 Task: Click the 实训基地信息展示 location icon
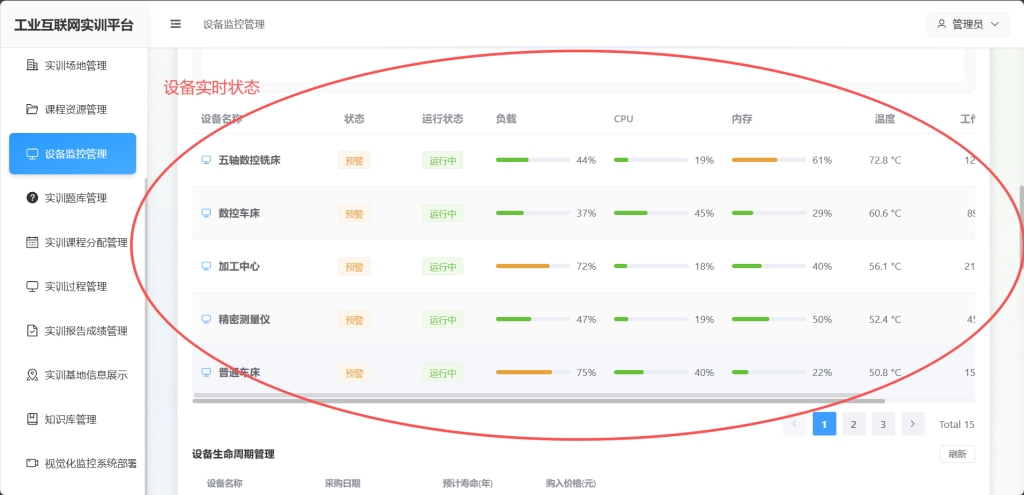pos(32,375)
